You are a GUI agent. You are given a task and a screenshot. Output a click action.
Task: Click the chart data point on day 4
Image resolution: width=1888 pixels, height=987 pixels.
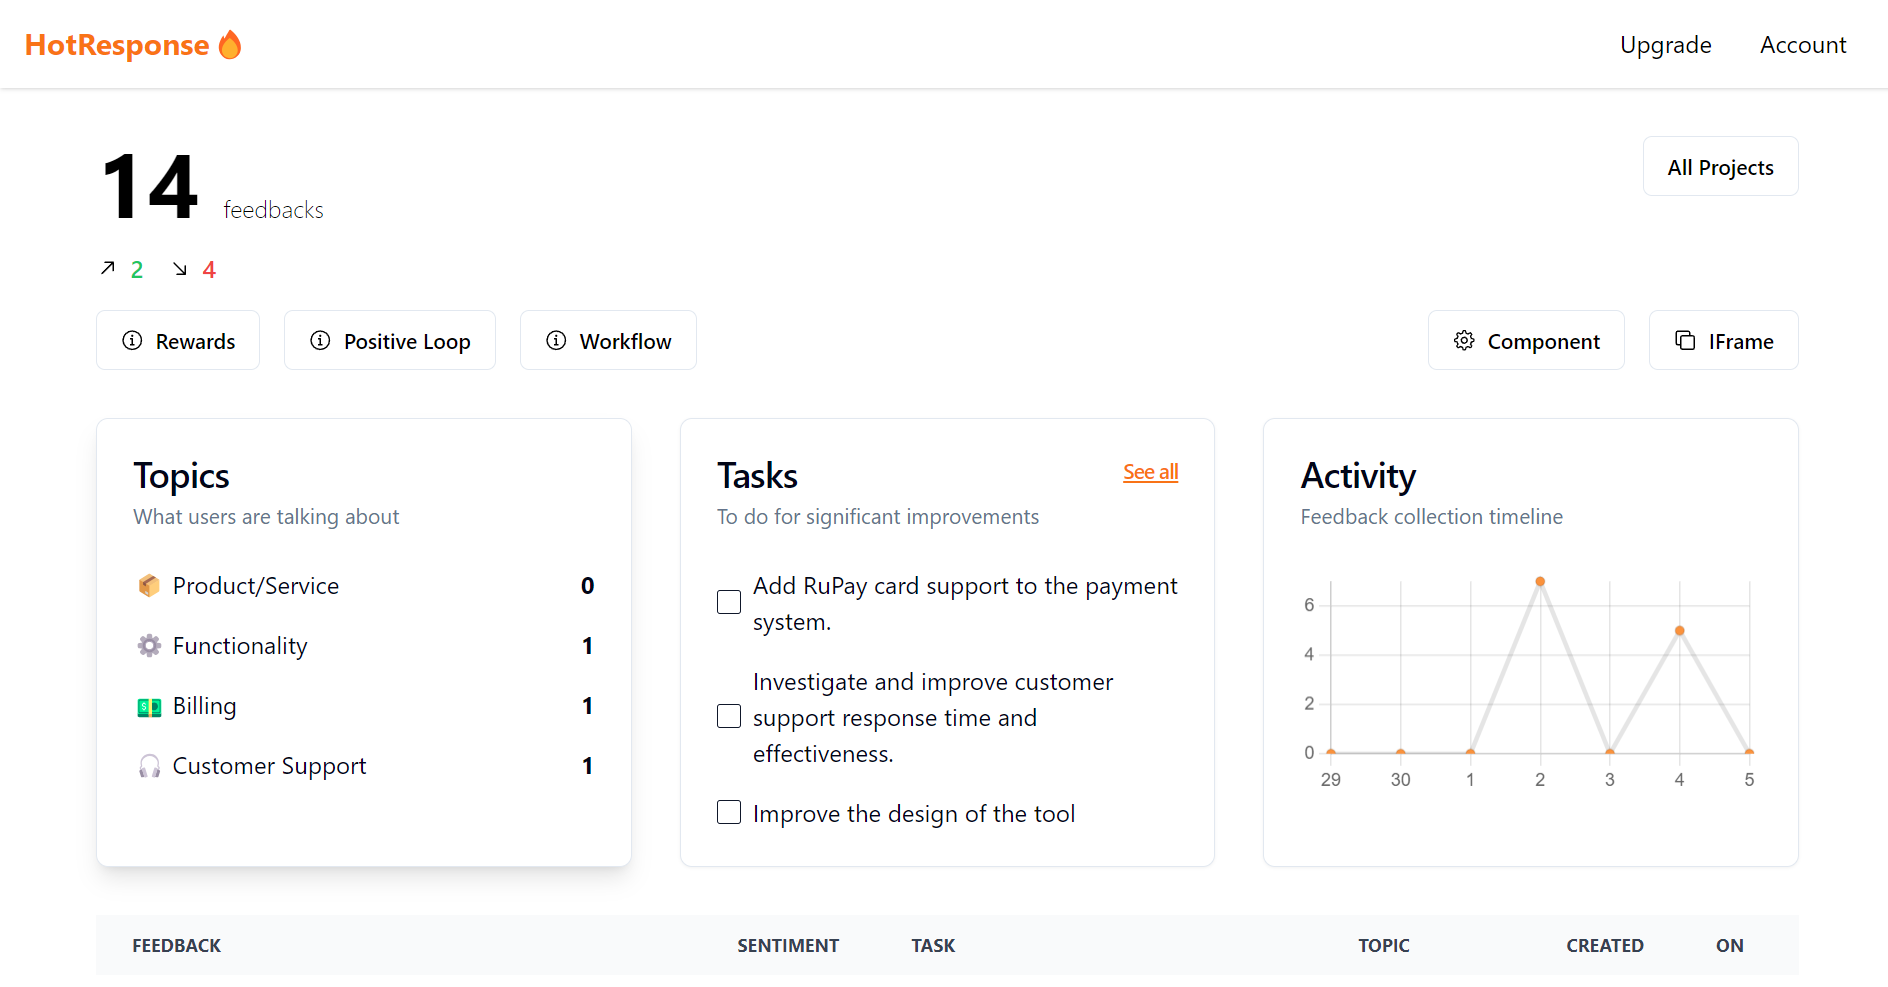[x=1680, y=631]
